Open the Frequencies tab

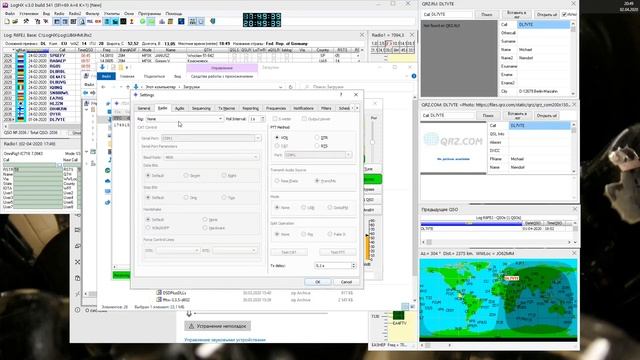click(276, 108)
